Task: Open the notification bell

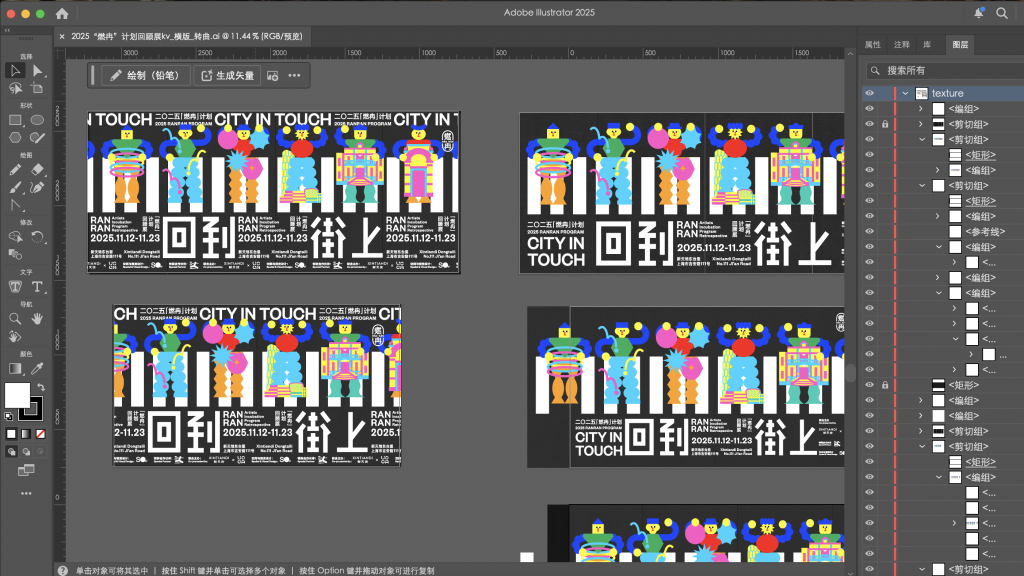Action: pyautogui.click(x=978, y=13)
